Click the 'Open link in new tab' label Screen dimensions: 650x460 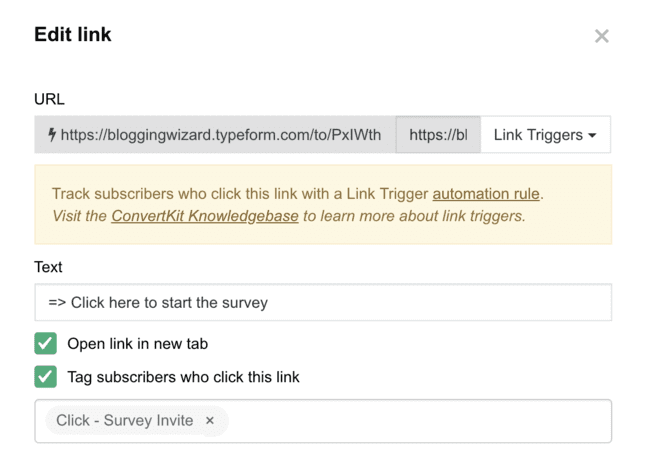click(x=137, y=344)
